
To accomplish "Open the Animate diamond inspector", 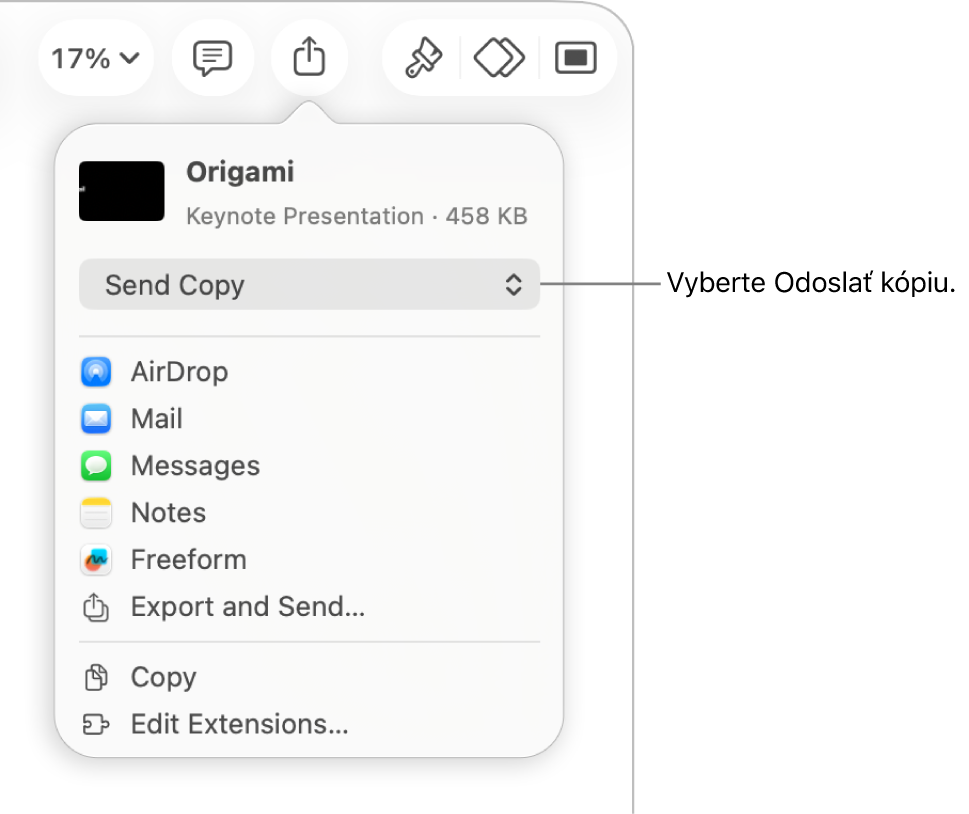I will point(499,57).
